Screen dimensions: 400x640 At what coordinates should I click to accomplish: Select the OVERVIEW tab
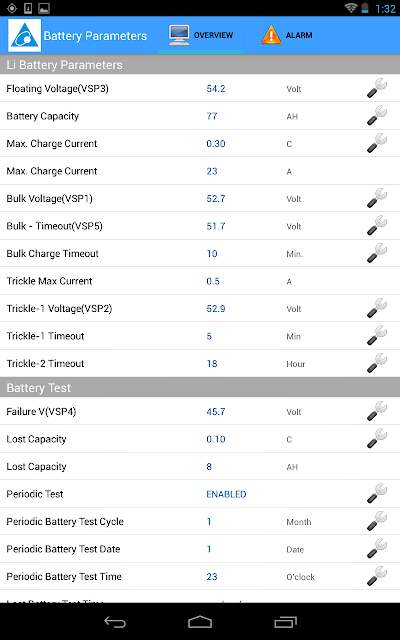click(201, 35)
